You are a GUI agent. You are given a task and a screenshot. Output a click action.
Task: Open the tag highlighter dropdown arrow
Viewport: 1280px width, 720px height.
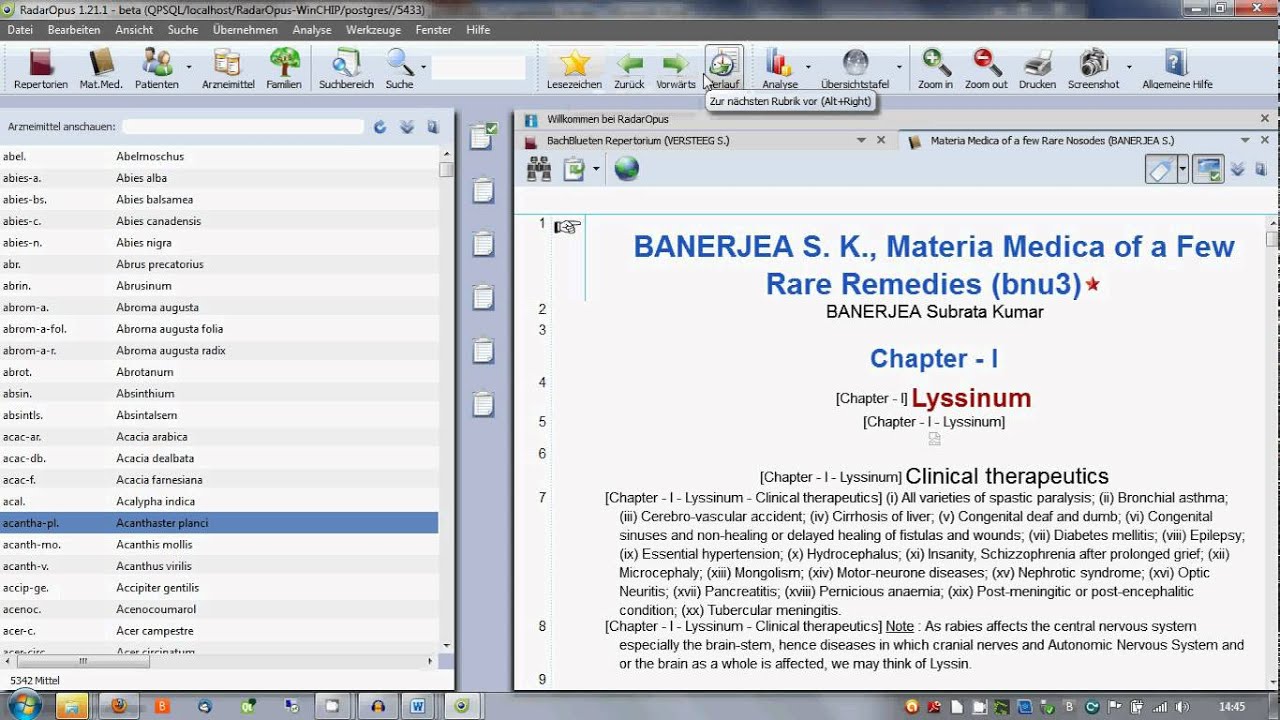click(1182, 169)
